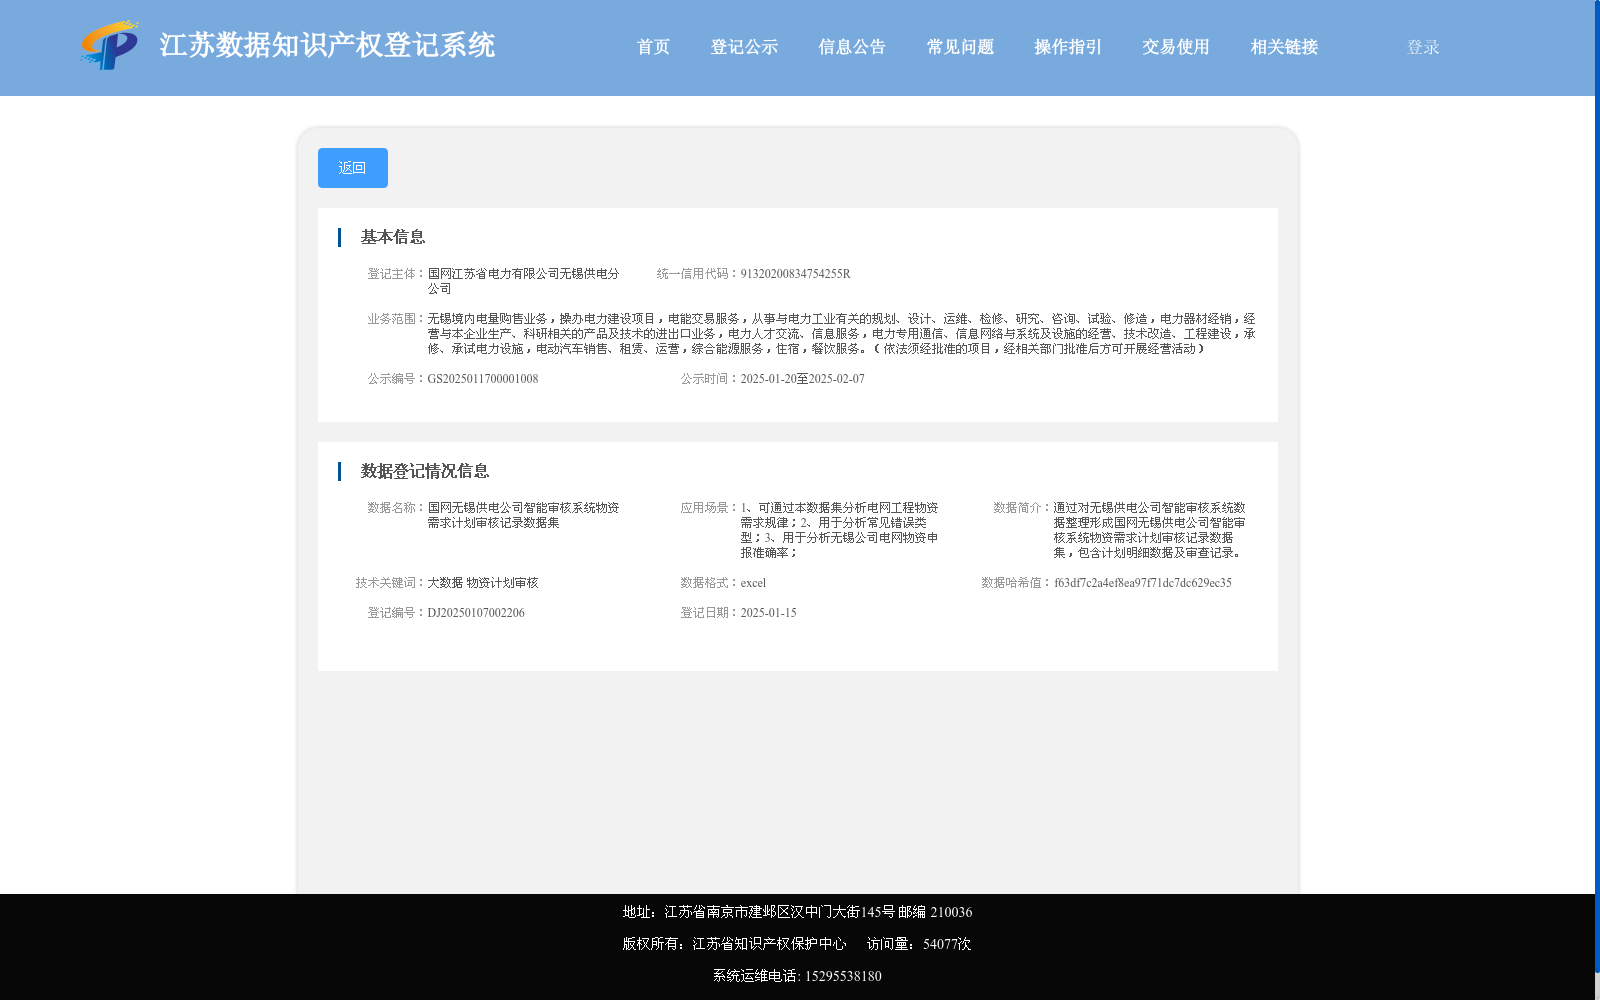Click the 业务范围 description paragraph
Screen dimensions: 1600x1000
[841, 334]
